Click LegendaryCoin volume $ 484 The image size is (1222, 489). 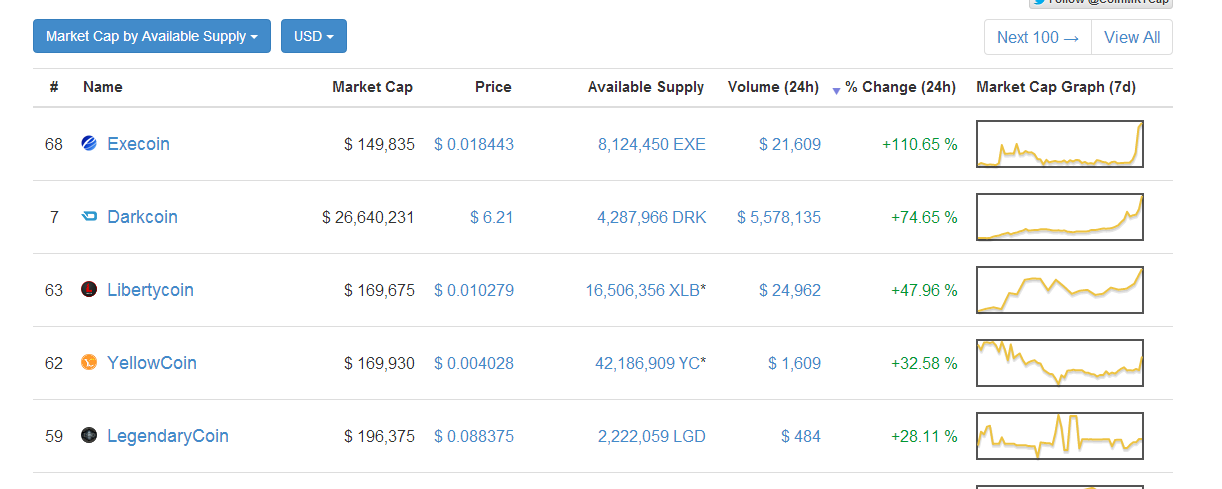(801, 436)
